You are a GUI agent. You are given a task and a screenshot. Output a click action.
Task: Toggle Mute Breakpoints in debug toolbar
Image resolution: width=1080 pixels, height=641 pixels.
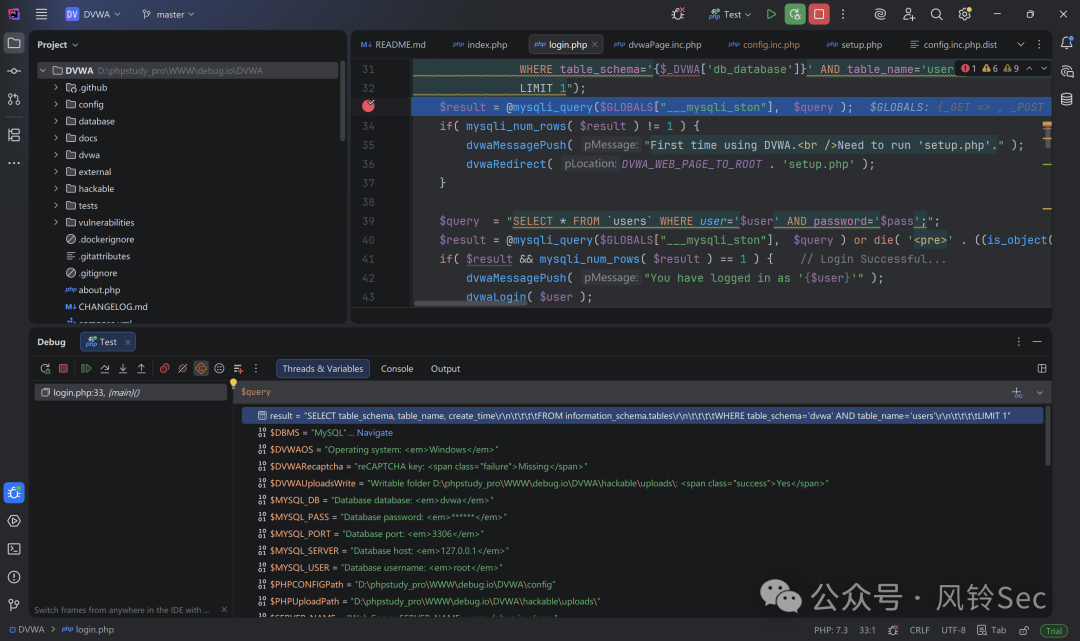(183, 368)
